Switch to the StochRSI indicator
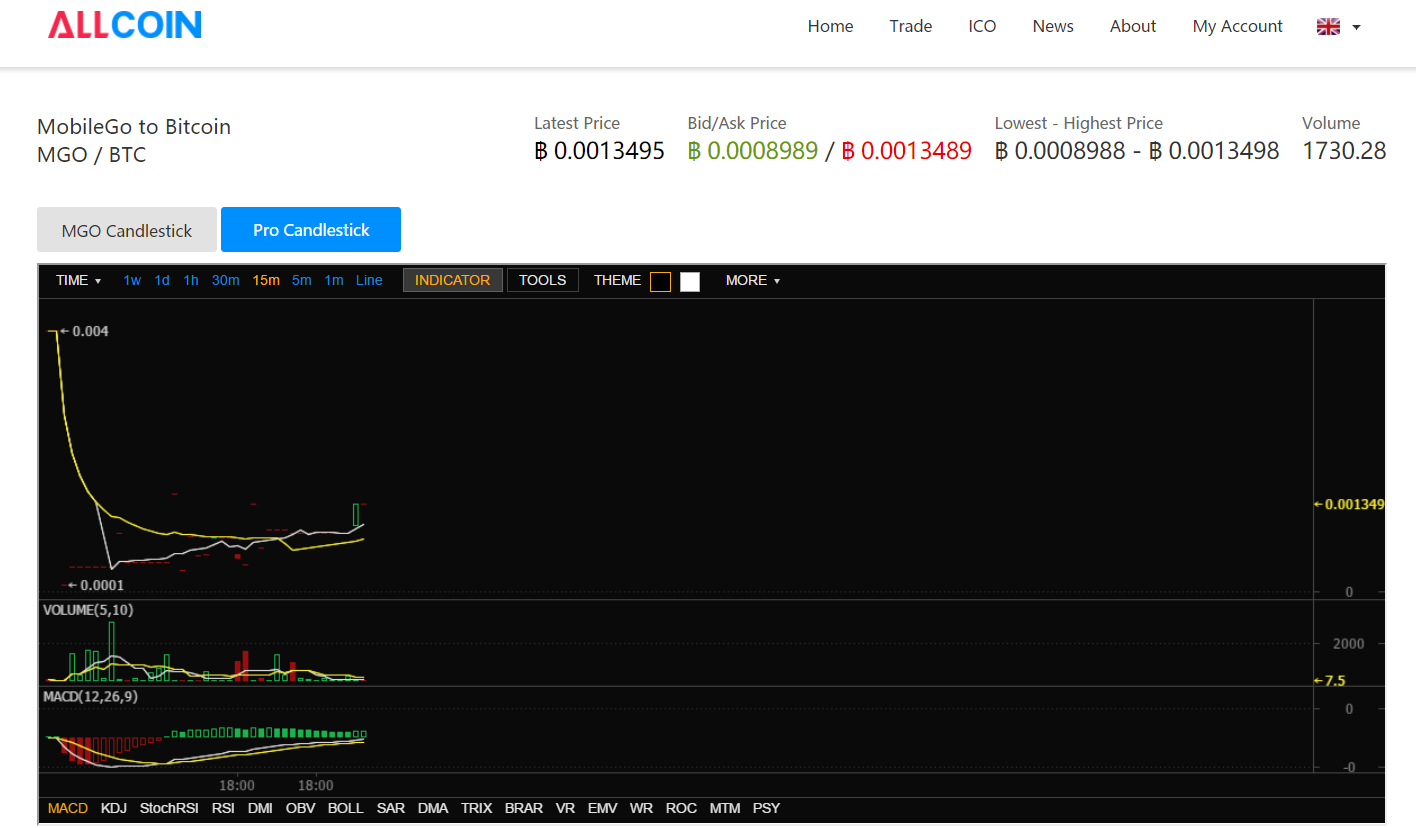Screen dimensions: 1416x828 (169, 808)
